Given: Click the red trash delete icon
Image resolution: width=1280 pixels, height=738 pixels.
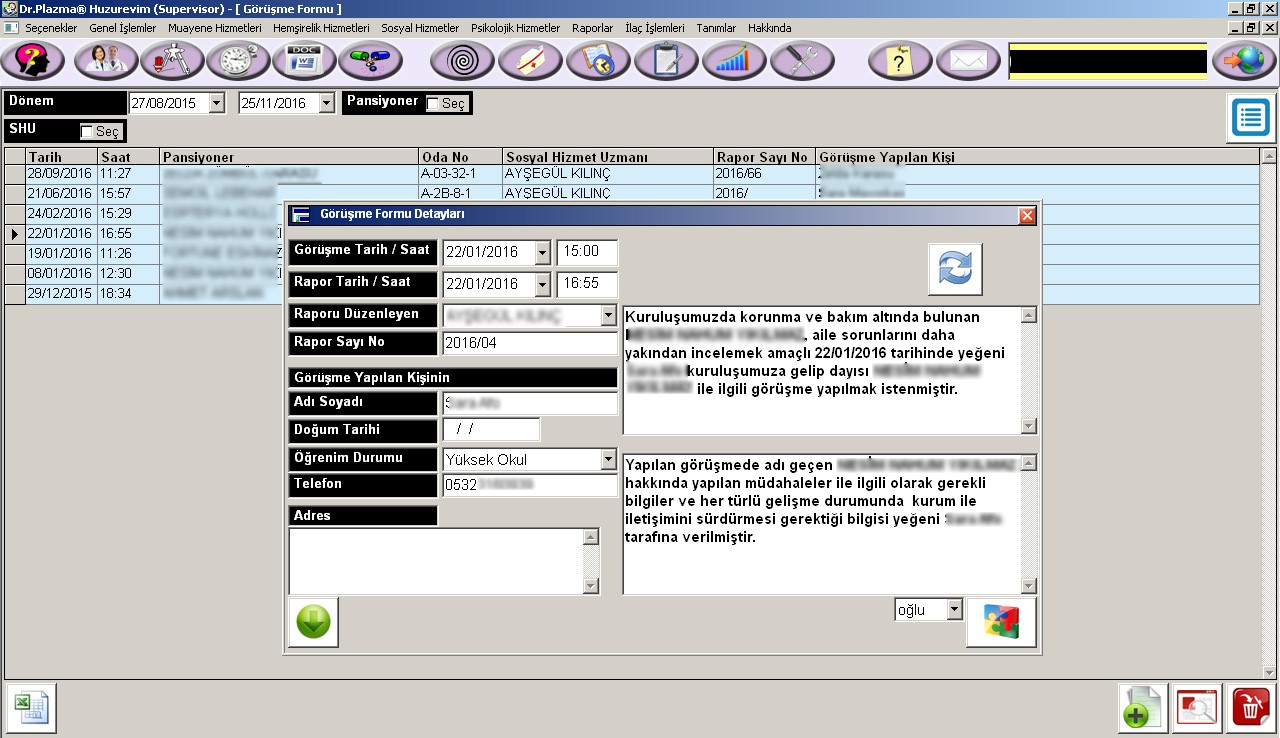Looking at the screenshot, I should 1251,708.
